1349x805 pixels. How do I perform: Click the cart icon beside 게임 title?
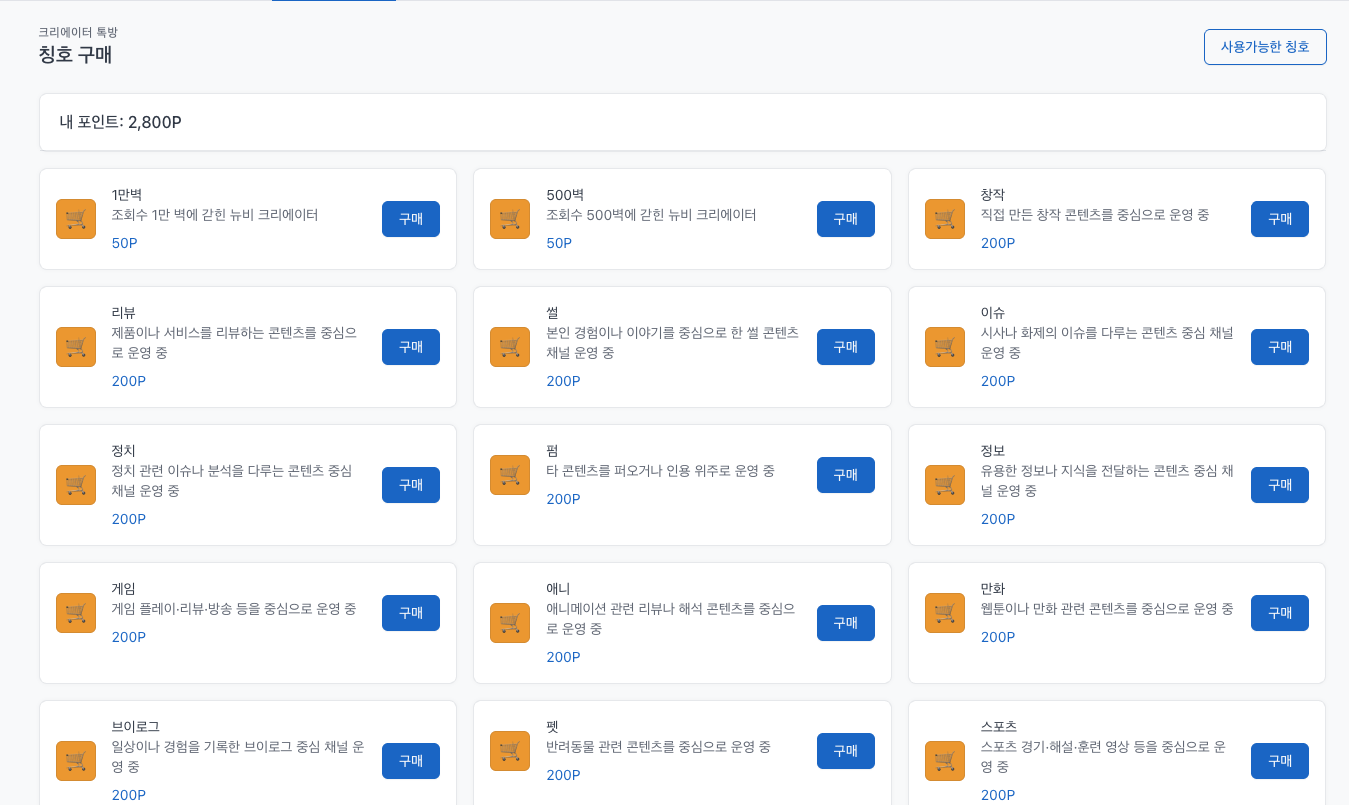click(76, 613)
